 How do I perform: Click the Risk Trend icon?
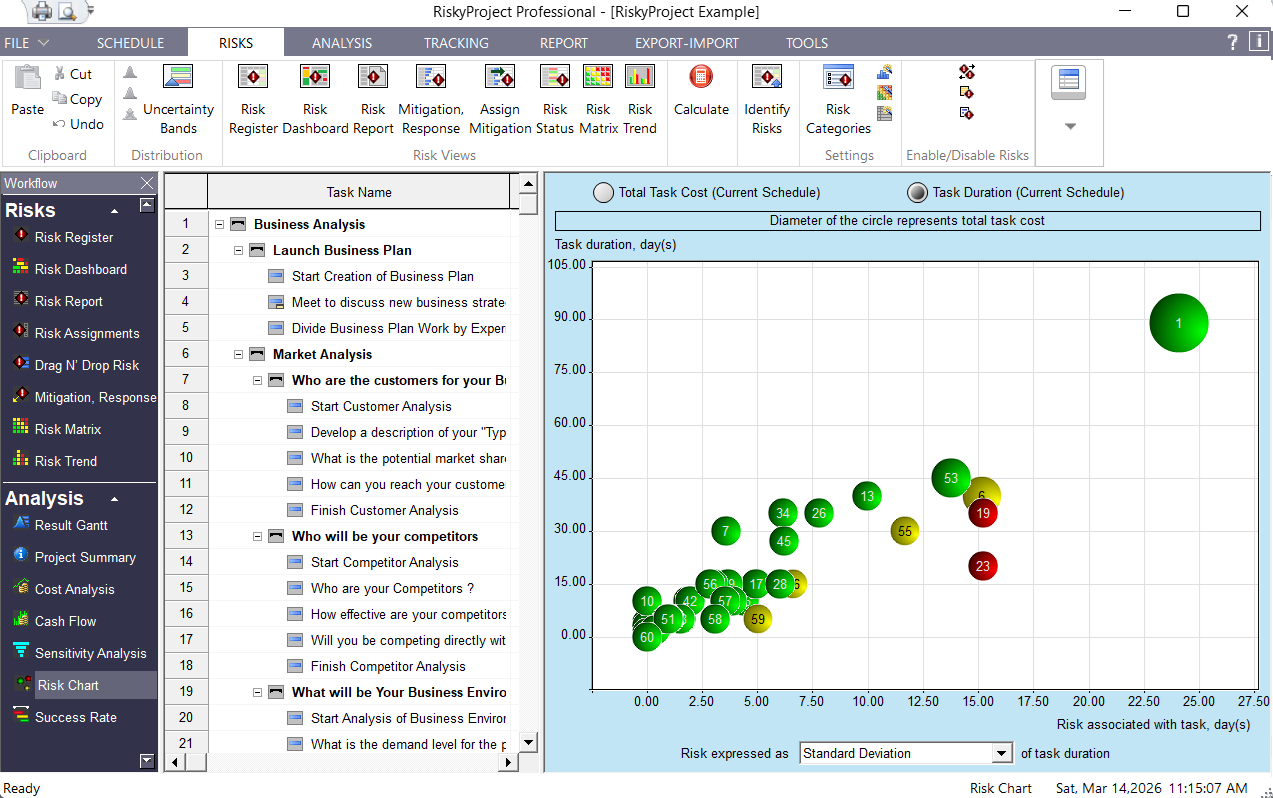[640, 95]
